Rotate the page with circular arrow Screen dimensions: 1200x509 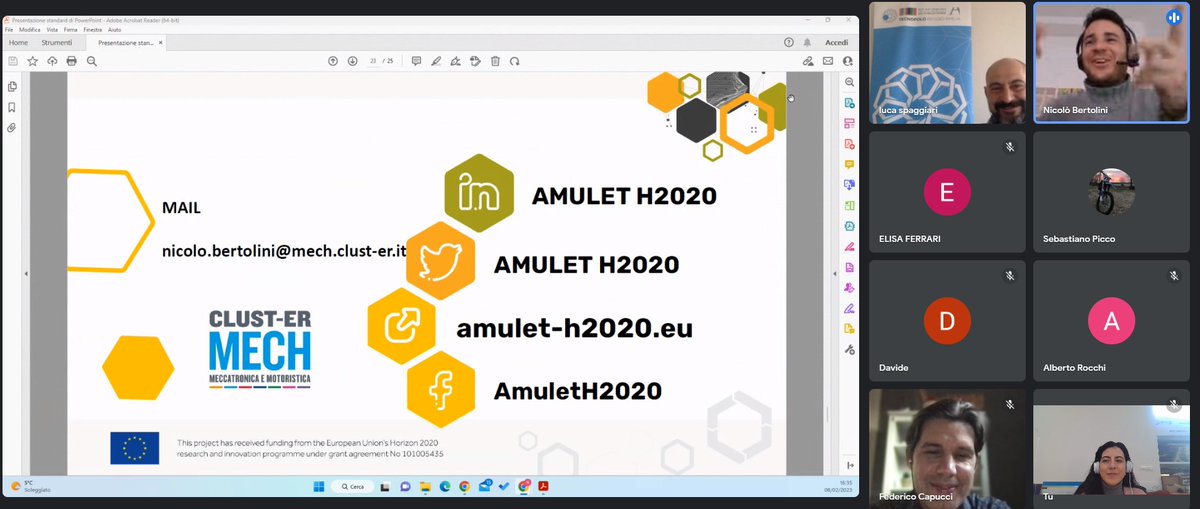pyautogui.click(x=515, y=61)
